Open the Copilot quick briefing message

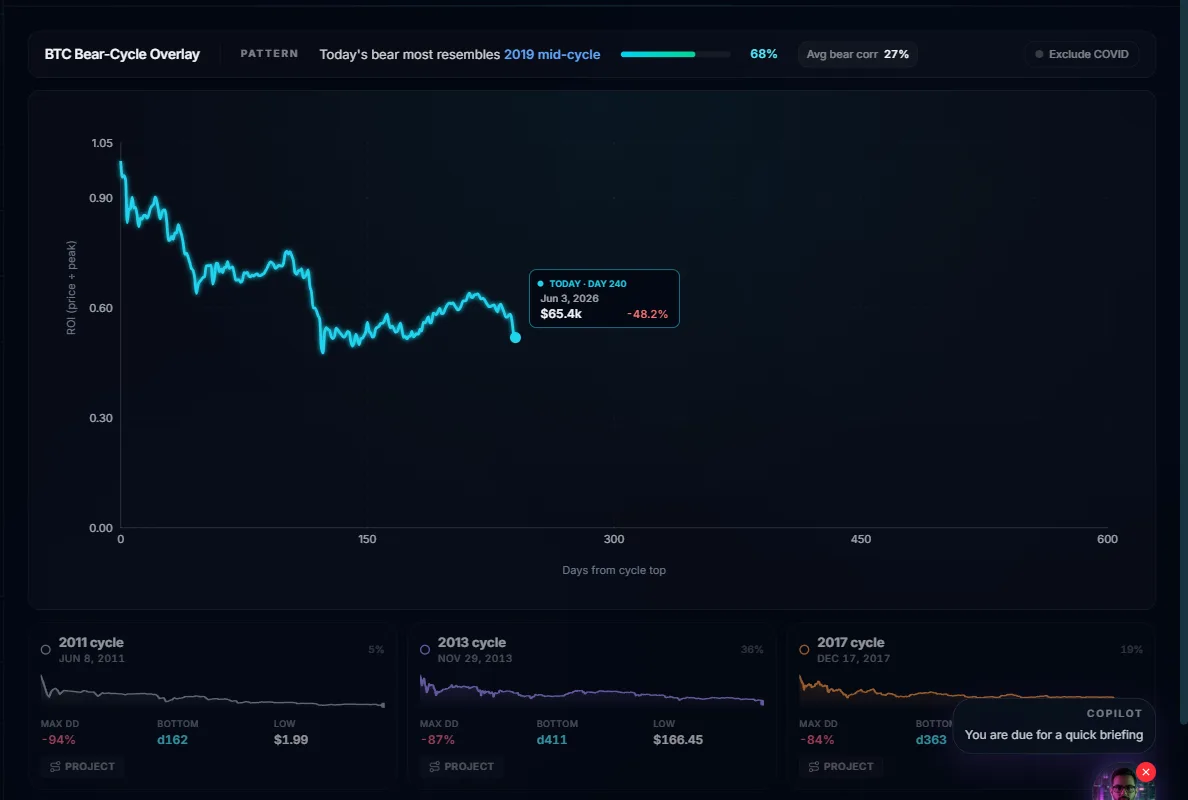(x=1053, y=726)
